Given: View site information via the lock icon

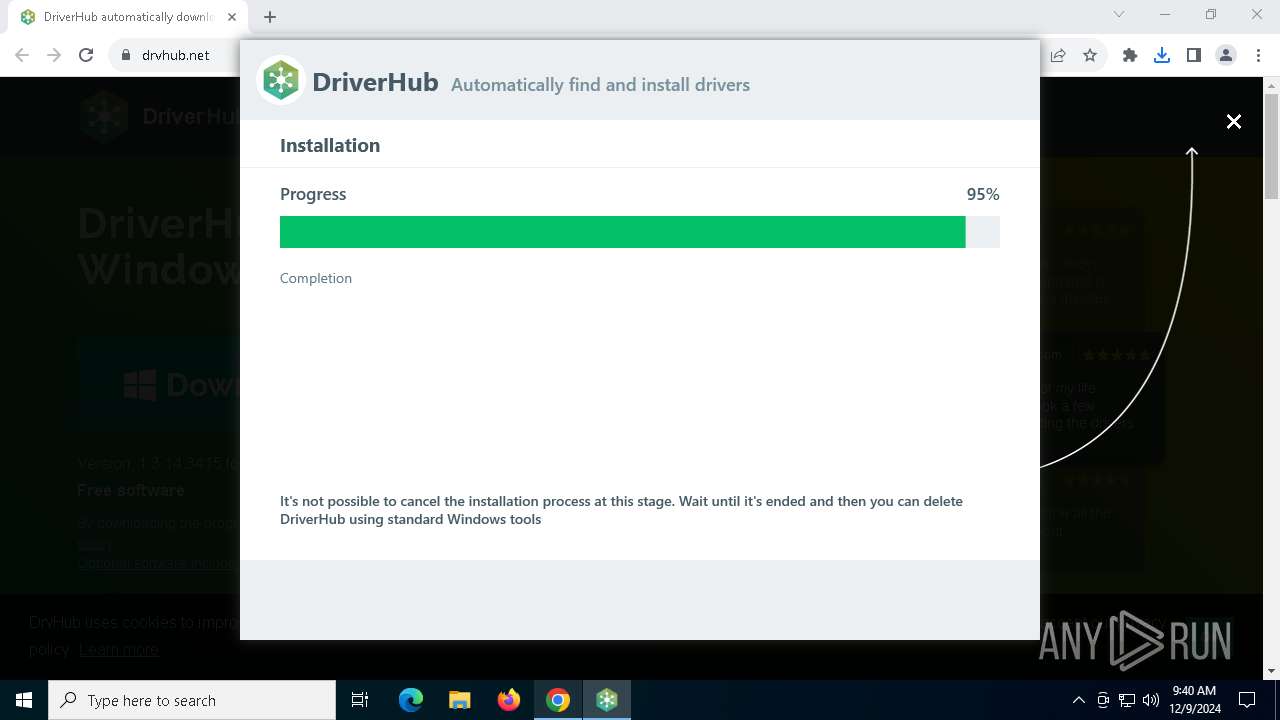Looking at the screenshot, I should click(126, 55).
